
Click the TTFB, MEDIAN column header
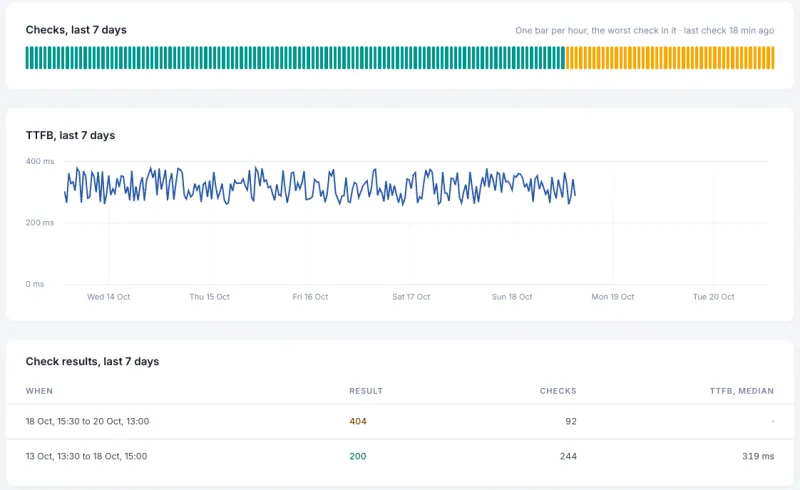[742, 391]
